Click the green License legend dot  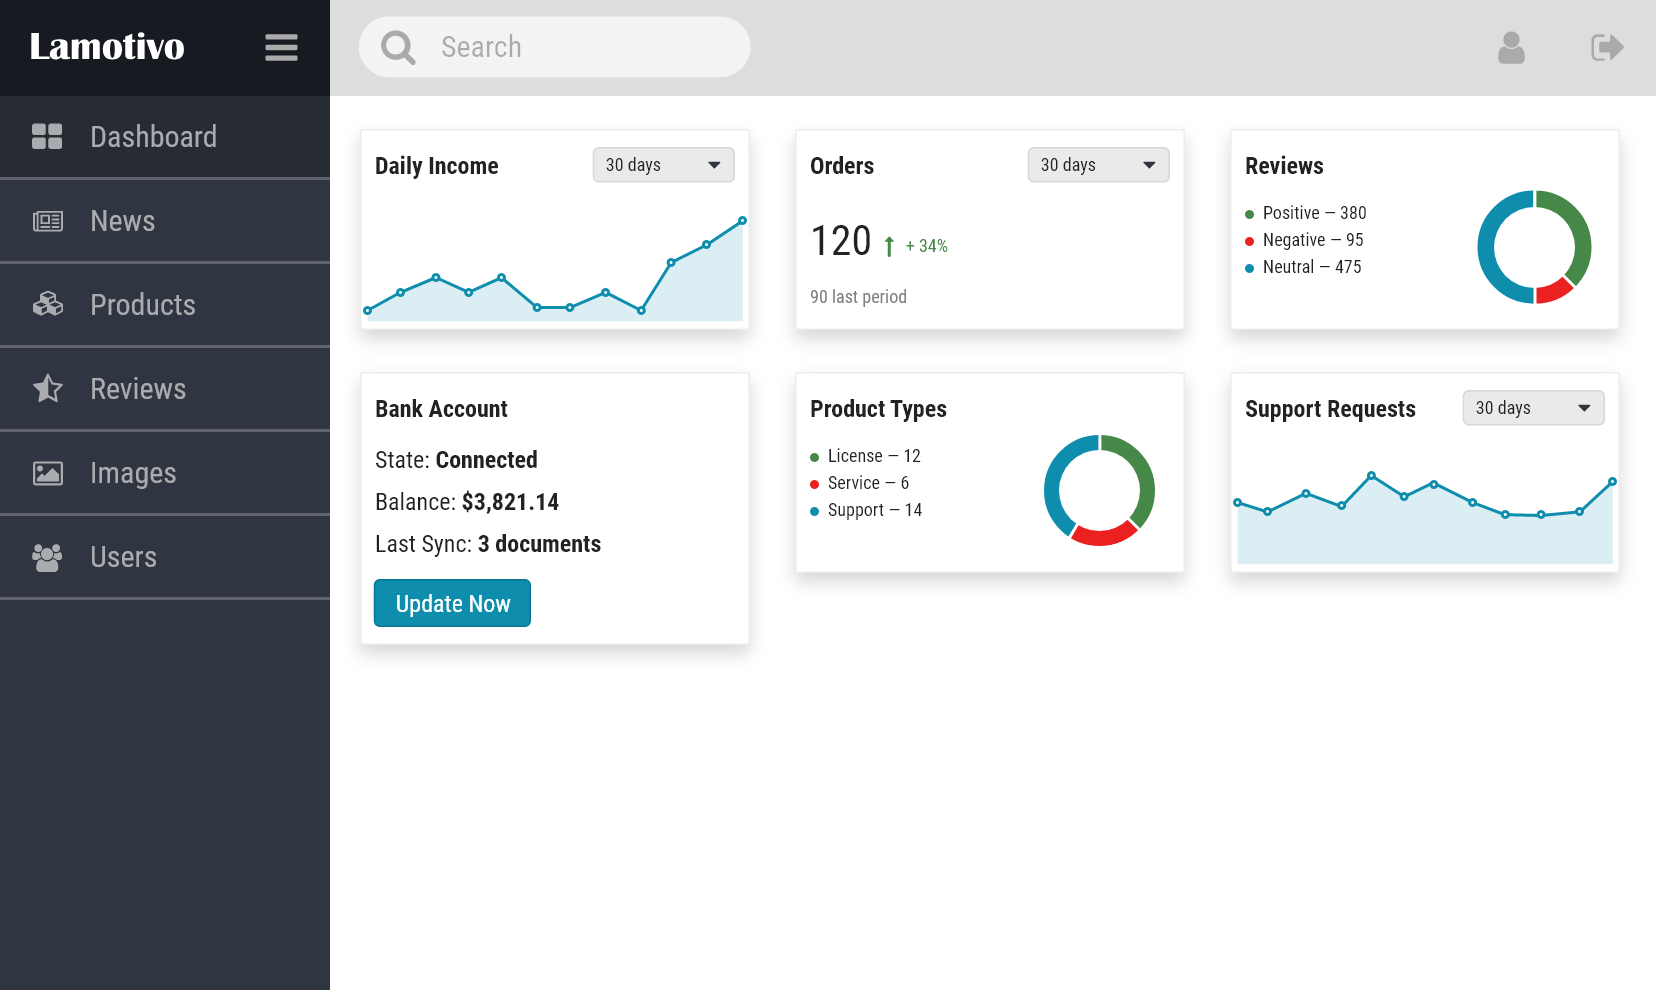click(x=814, y=457)
